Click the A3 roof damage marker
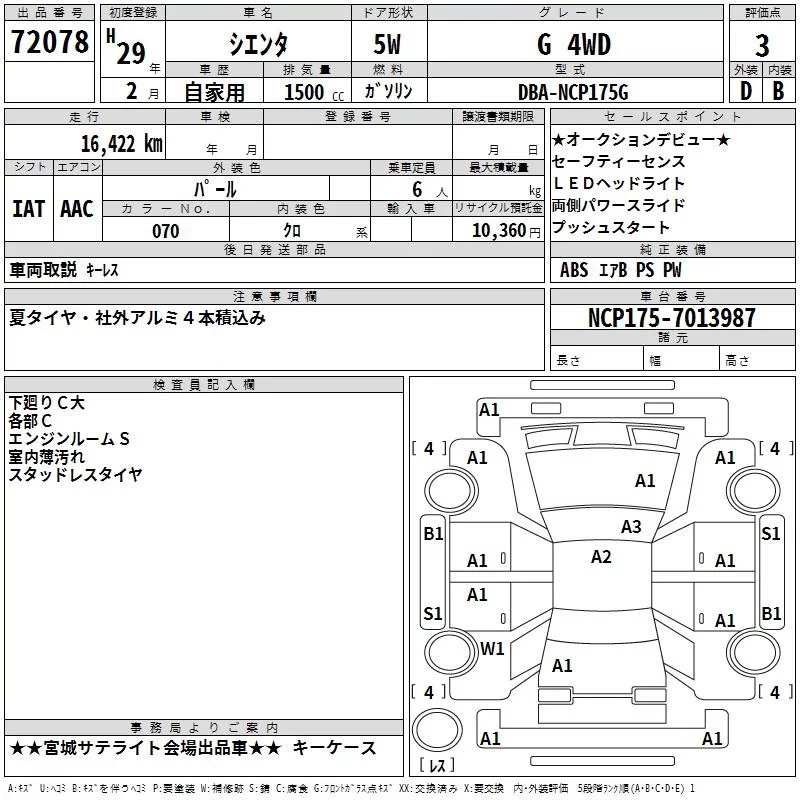This screenshot has height=800, width=800. coord(631,527)
